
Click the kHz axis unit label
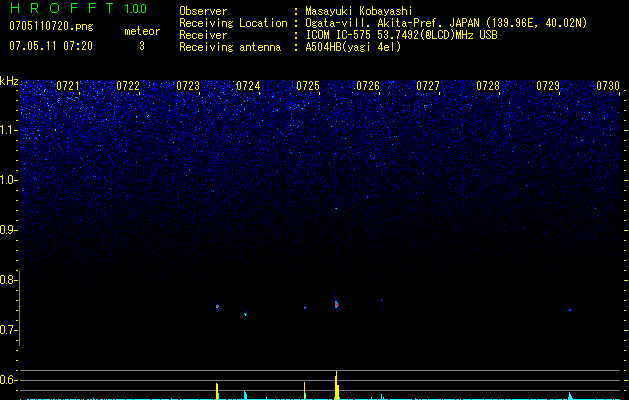[9, 81]
